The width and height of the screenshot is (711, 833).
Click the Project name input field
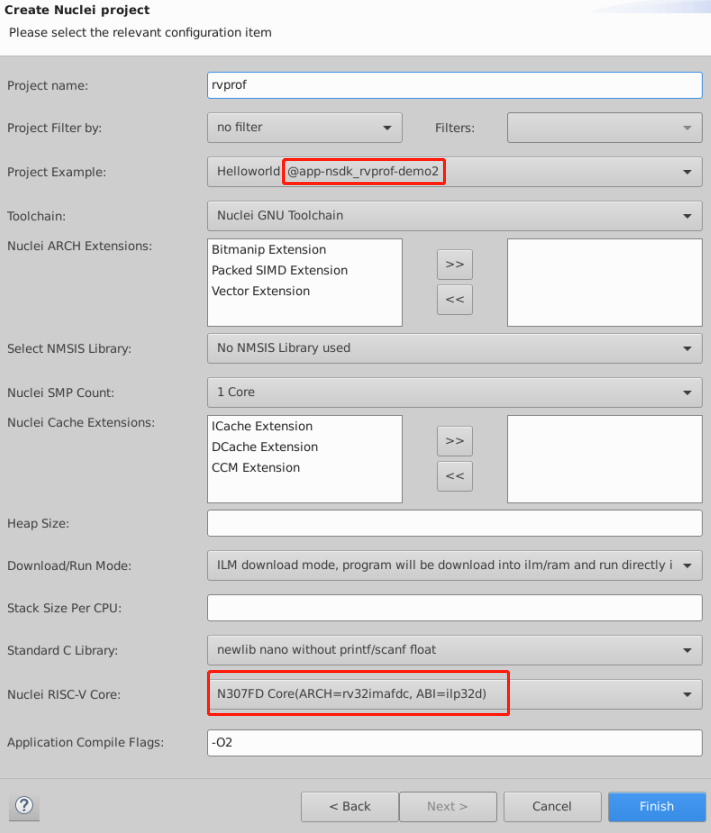(455, 86)
